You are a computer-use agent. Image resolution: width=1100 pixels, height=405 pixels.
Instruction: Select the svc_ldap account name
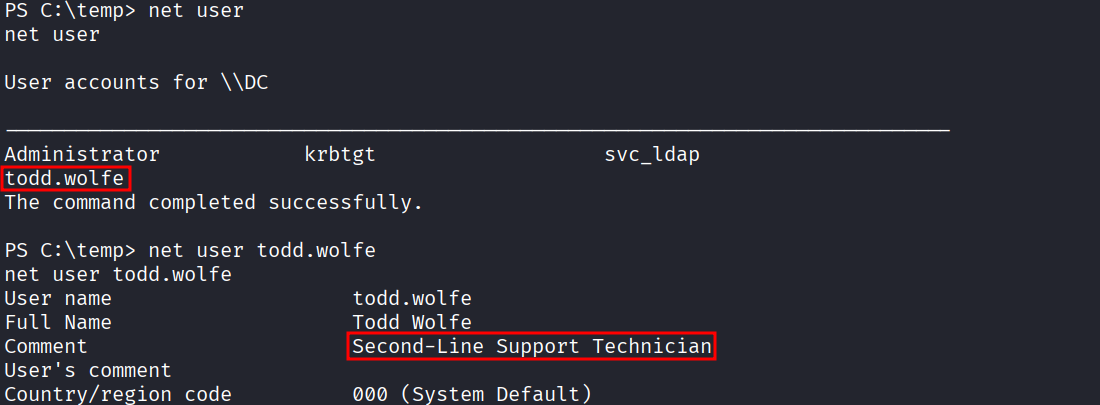pyautogui.click(x=652, y=154)
